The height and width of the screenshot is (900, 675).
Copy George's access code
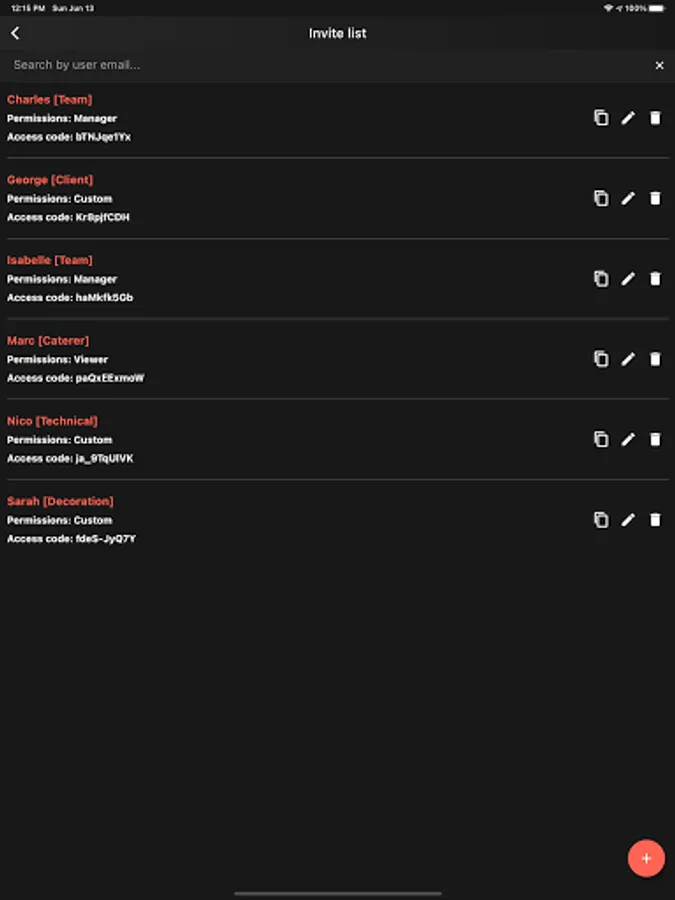(601, 198)
